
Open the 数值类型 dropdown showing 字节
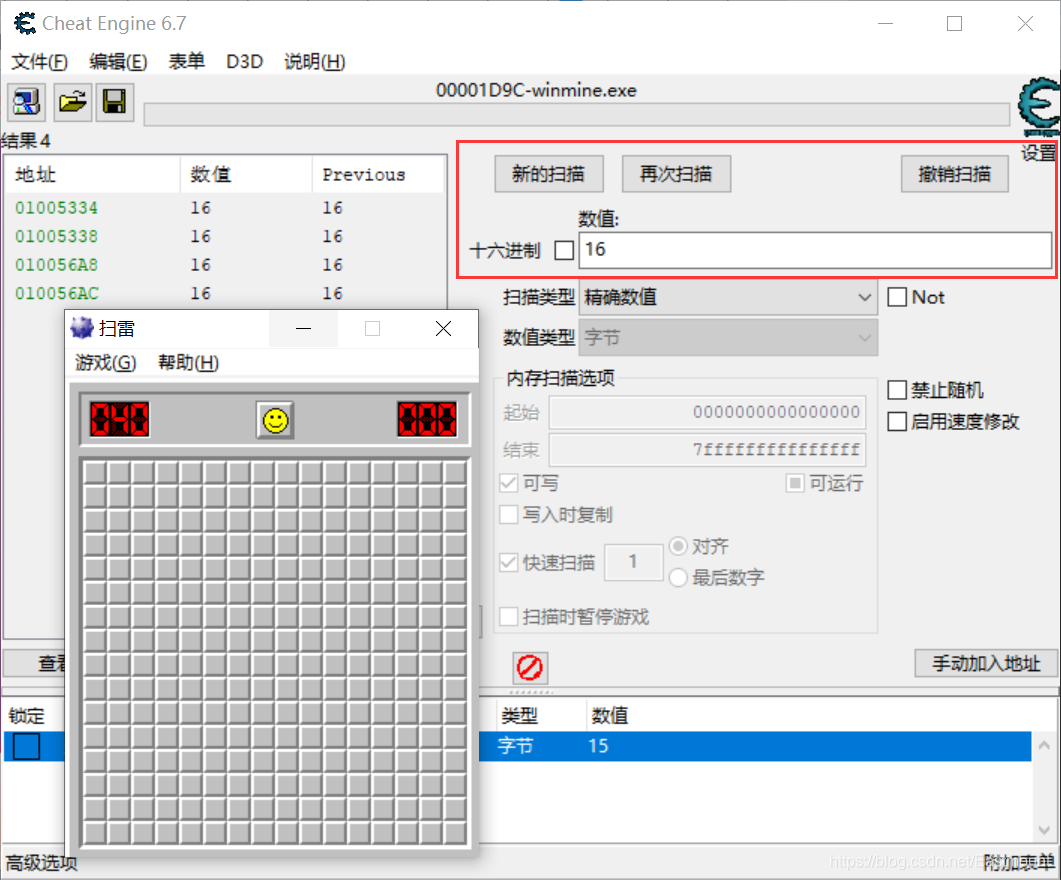[728, 338]
